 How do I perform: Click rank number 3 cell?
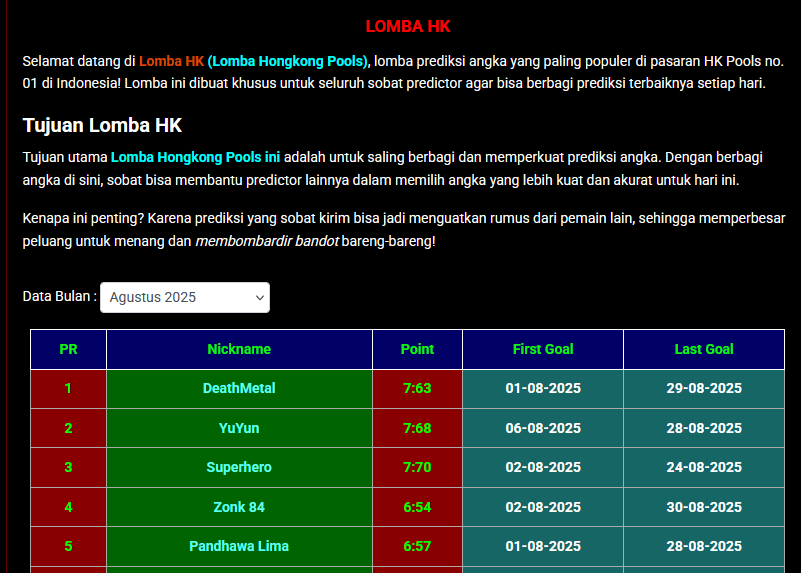[x=68, y=467]
